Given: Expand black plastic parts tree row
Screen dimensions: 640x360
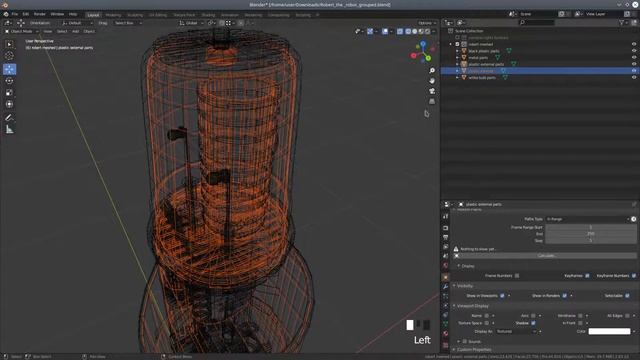Looking at the screenshot, I should tap(457, 51).
